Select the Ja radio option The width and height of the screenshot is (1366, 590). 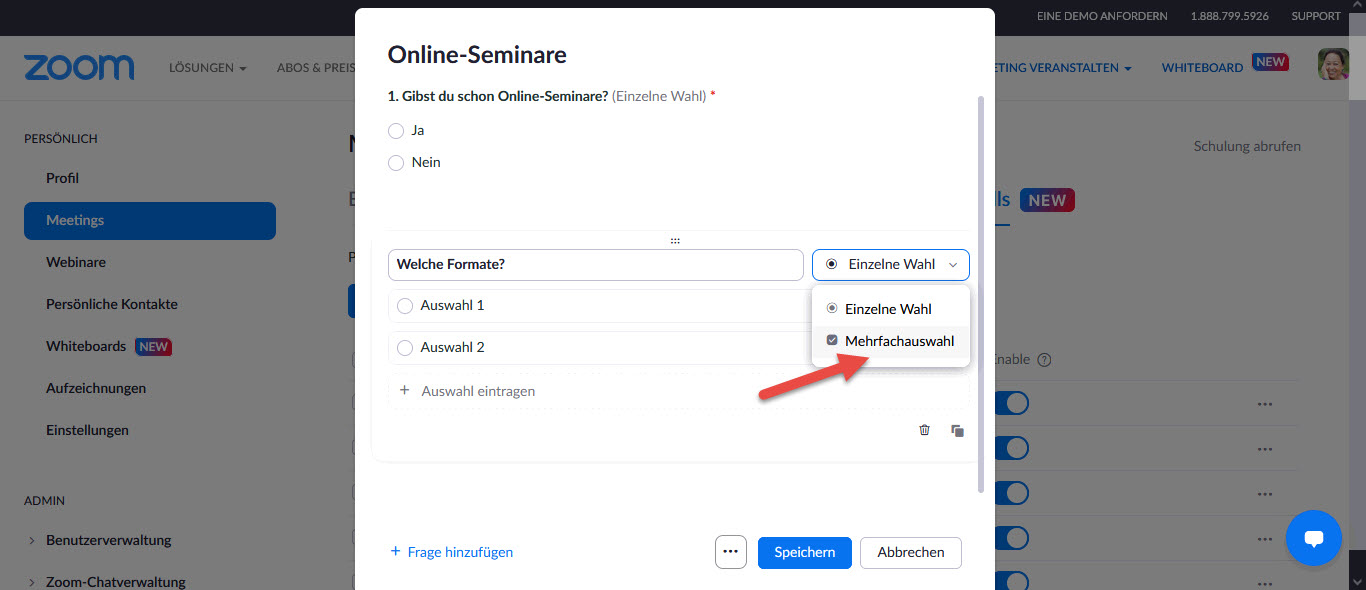[x=396, y=131]
